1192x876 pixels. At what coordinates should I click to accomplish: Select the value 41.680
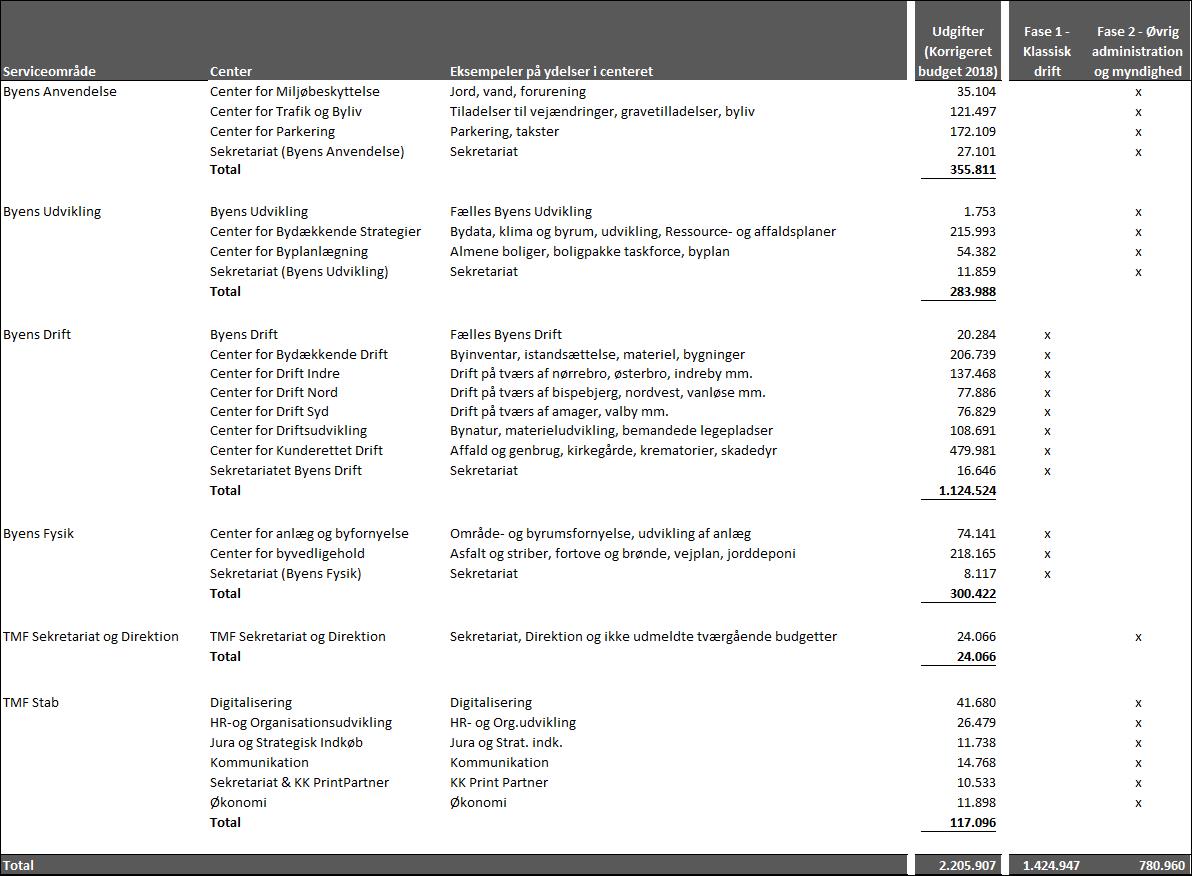click(976, 703)
